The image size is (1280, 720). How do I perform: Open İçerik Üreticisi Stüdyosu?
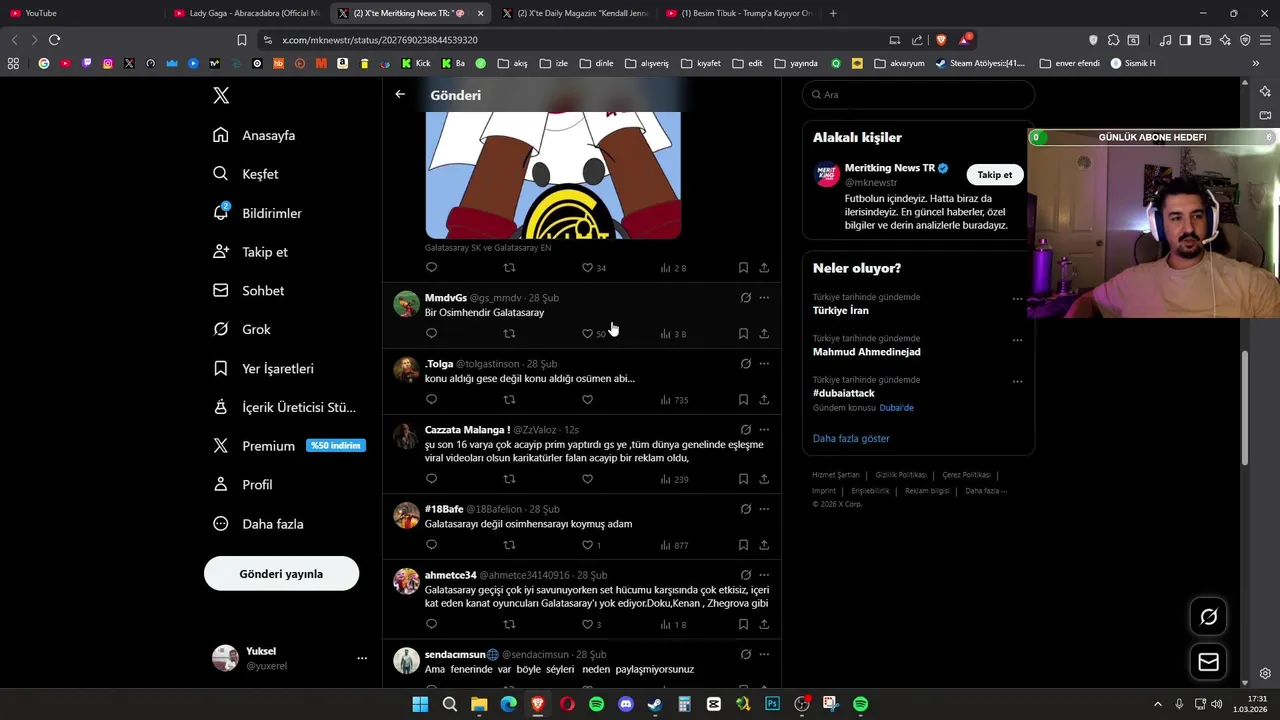(x=284, y=407)
